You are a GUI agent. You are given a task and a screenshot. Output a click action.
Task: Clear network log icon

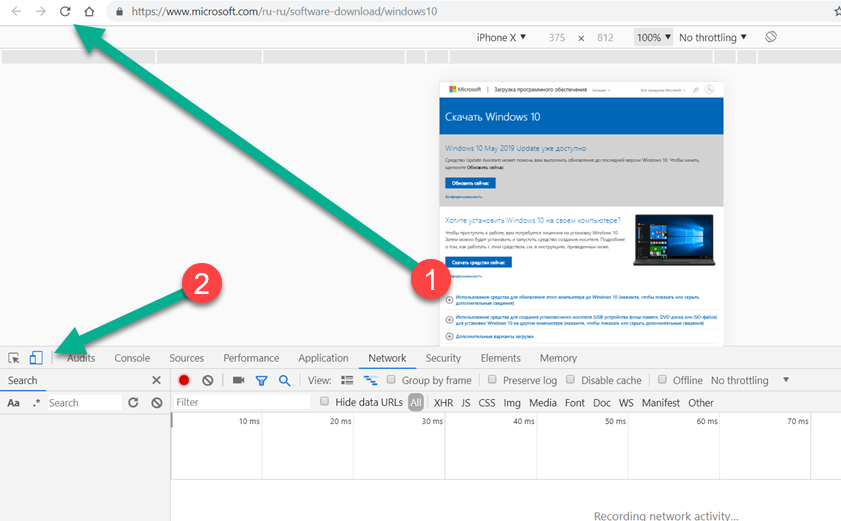(x=208, y=380)
